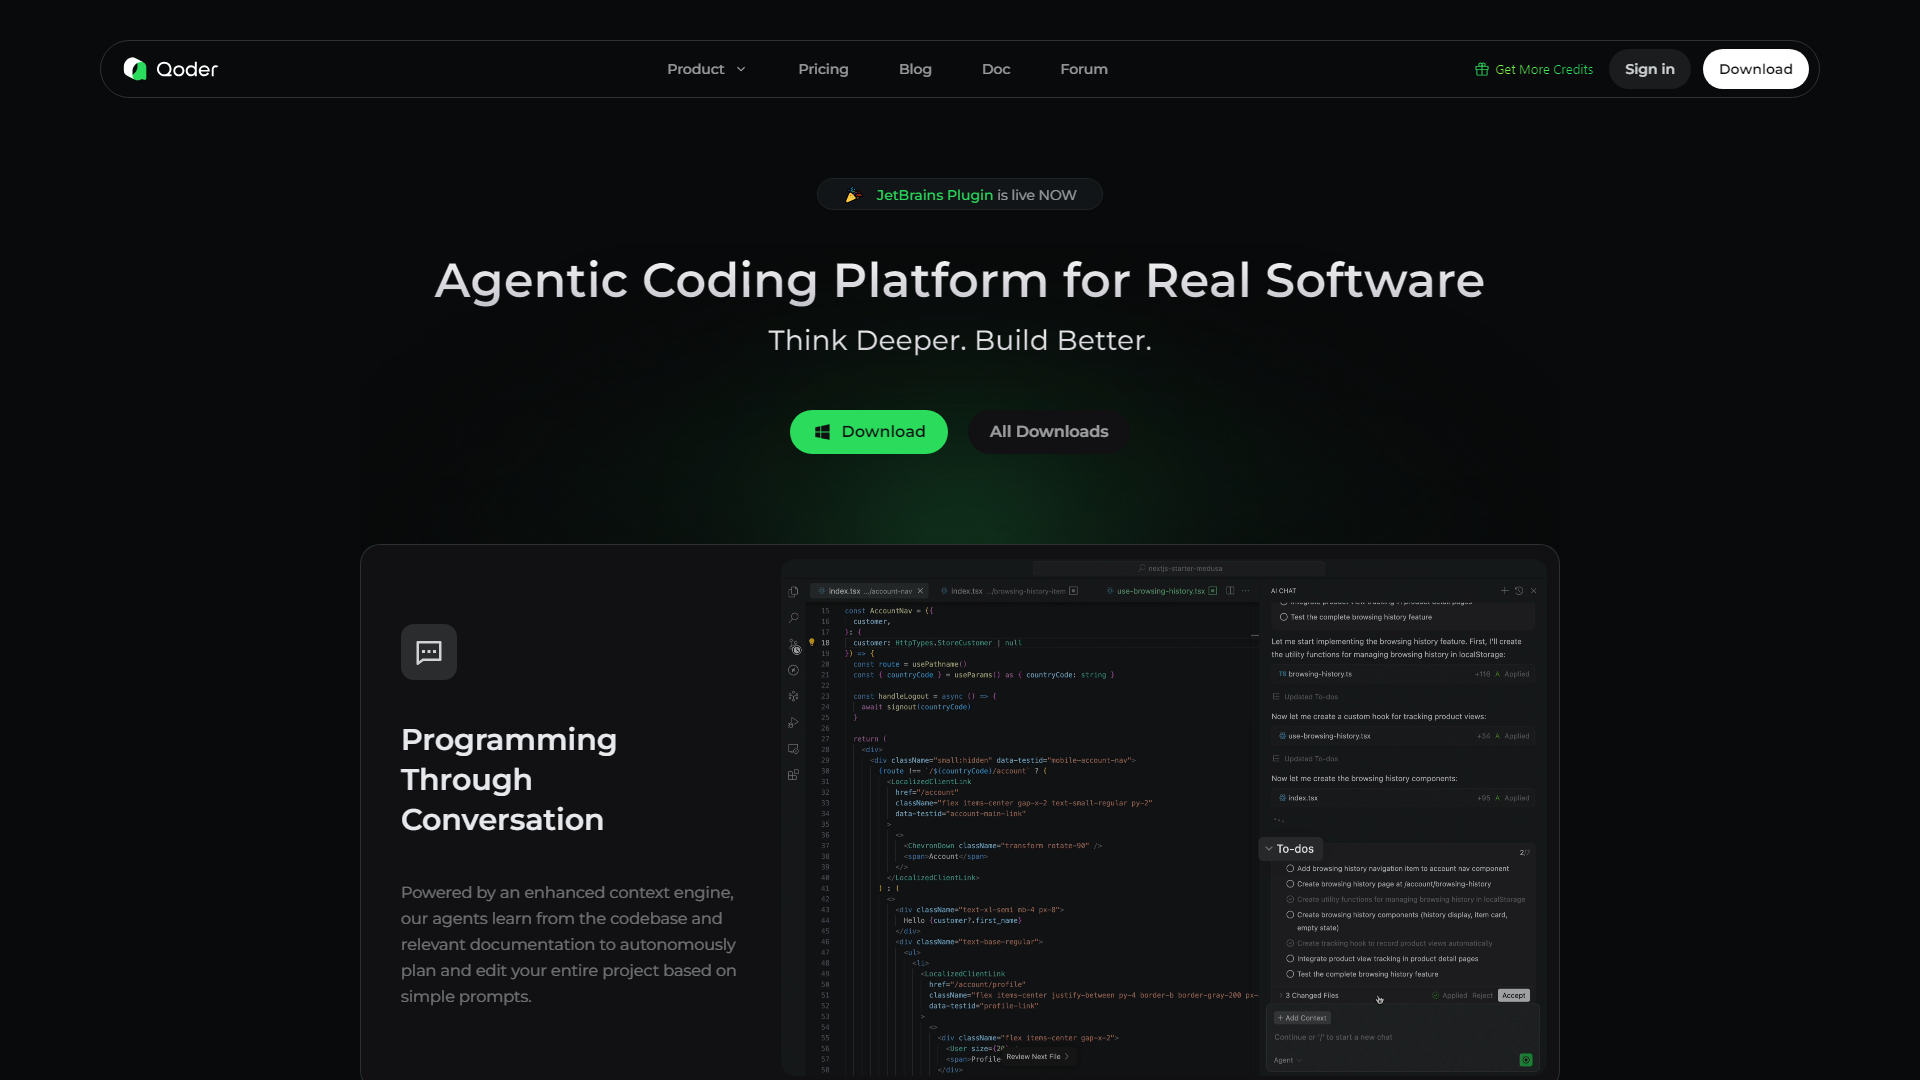Check 'Create browsing history page' to-do
1920x1080 pixels.
pos(1290,884)
